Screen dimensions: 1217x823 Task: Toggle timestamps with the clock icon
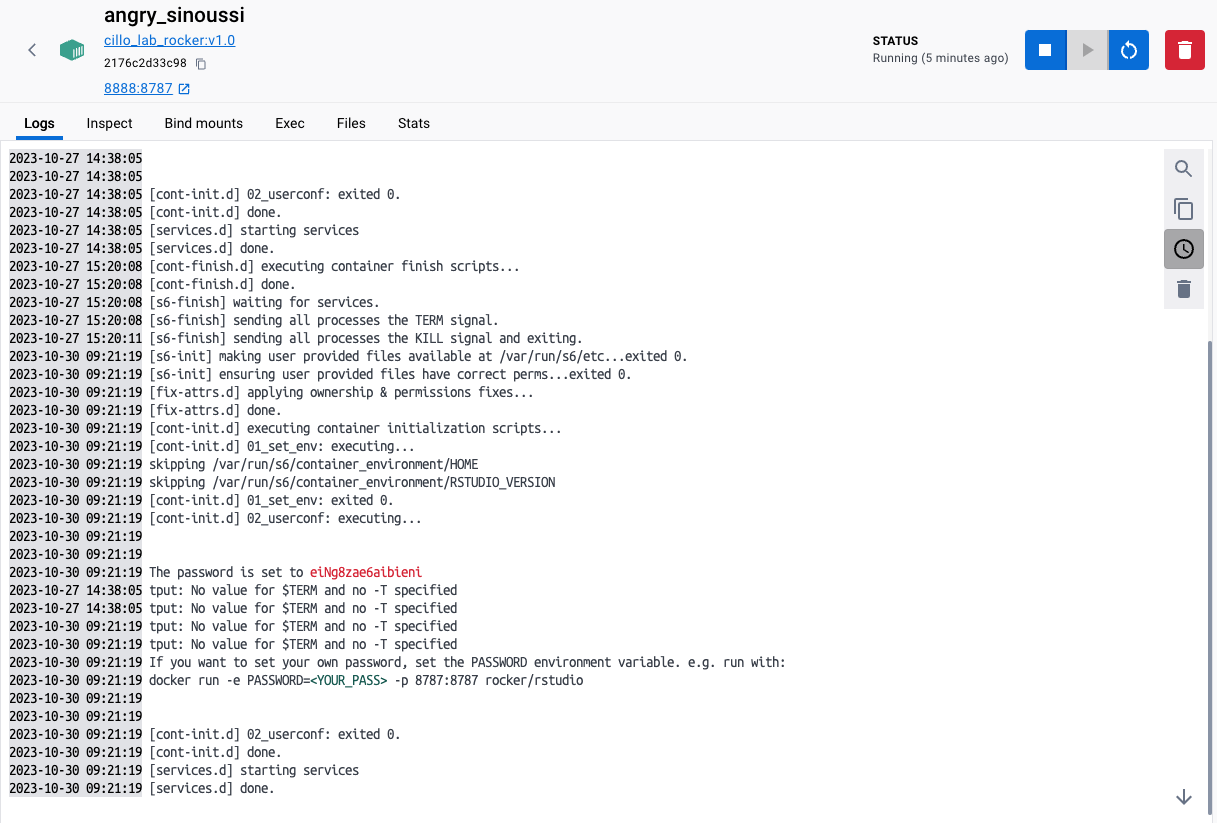tap(1184, 249)
